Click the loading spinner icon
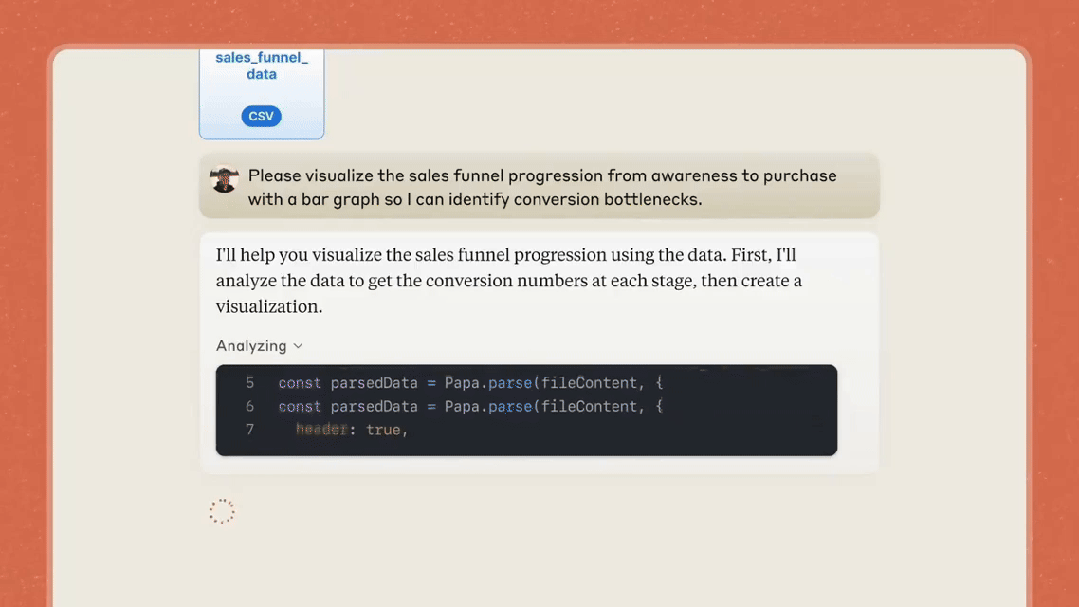 click(222, 512)
